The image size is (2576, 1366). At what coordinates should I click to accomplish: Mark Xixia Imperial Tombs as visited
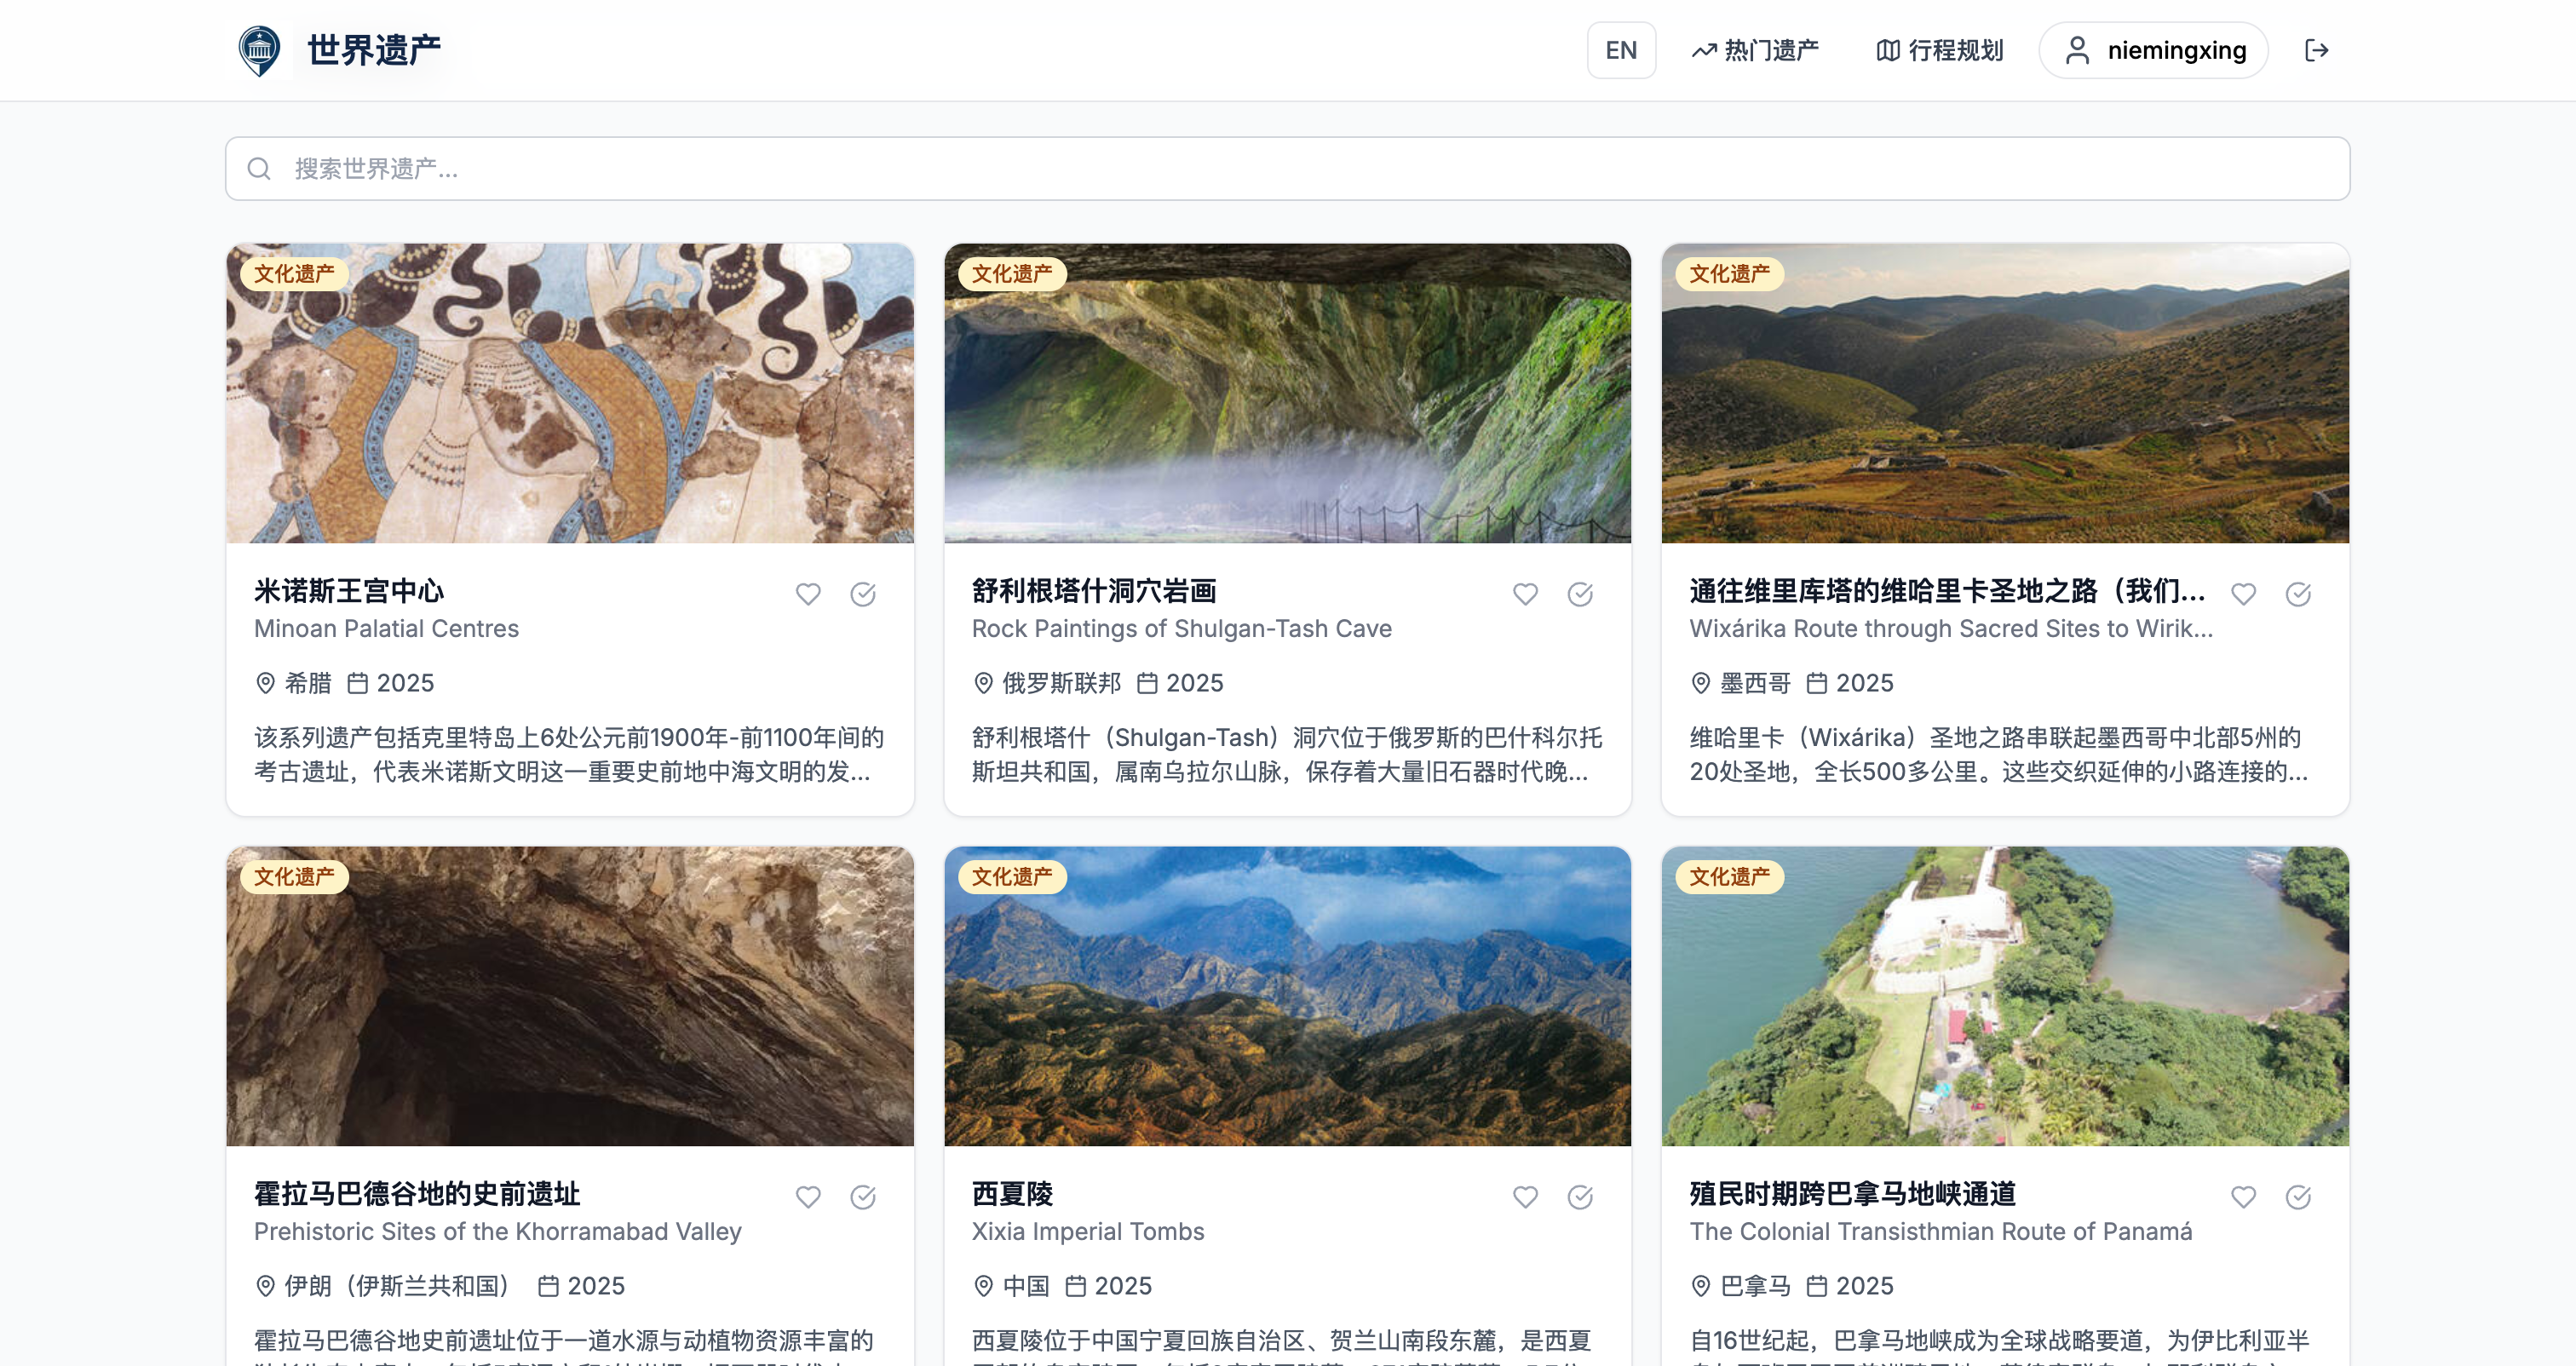point(1580,1197)
